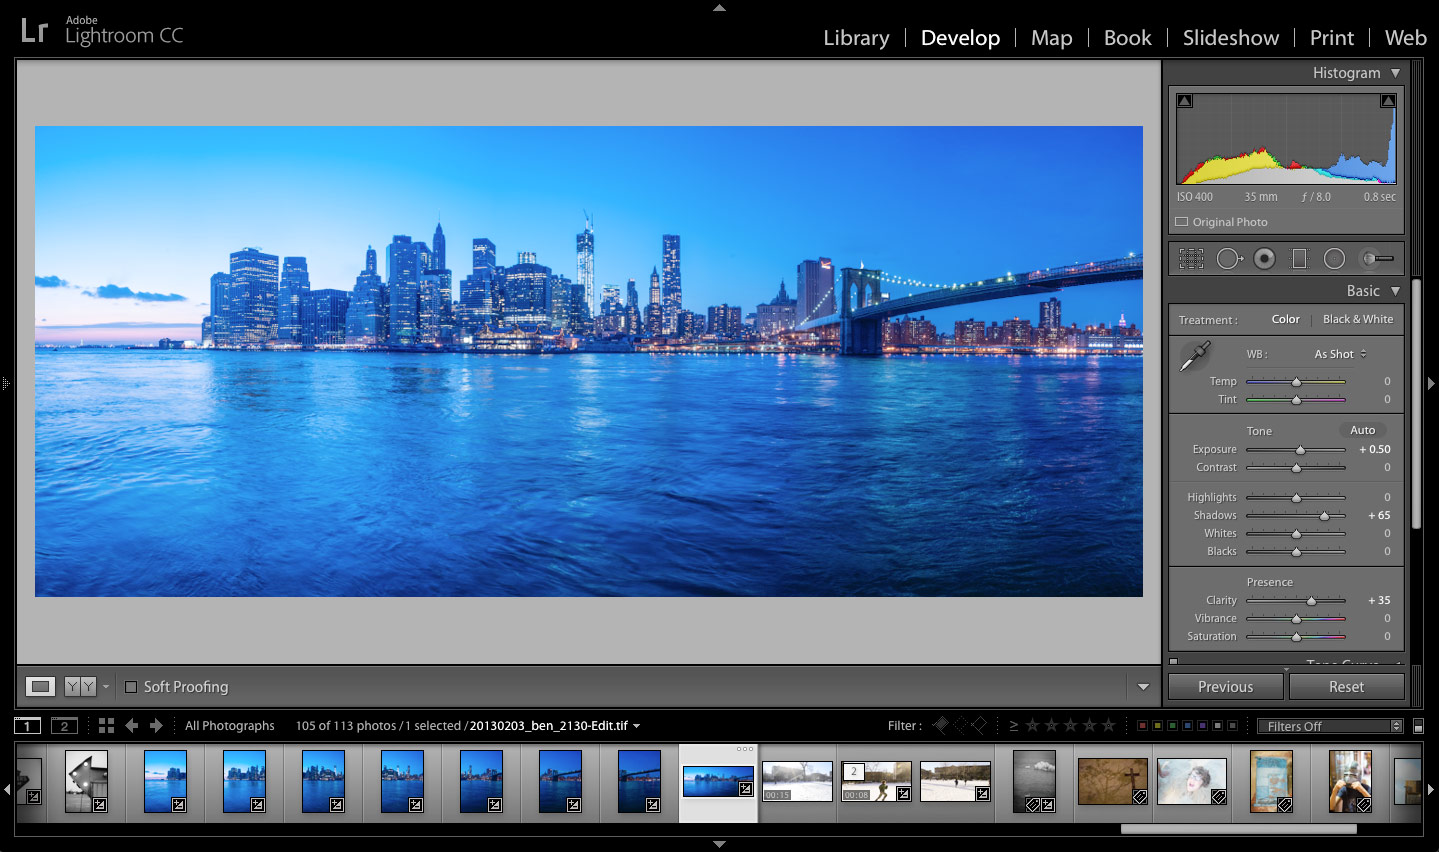1439x852 pixels.
Task: Open the Map module
Action: click(1051, 37)
